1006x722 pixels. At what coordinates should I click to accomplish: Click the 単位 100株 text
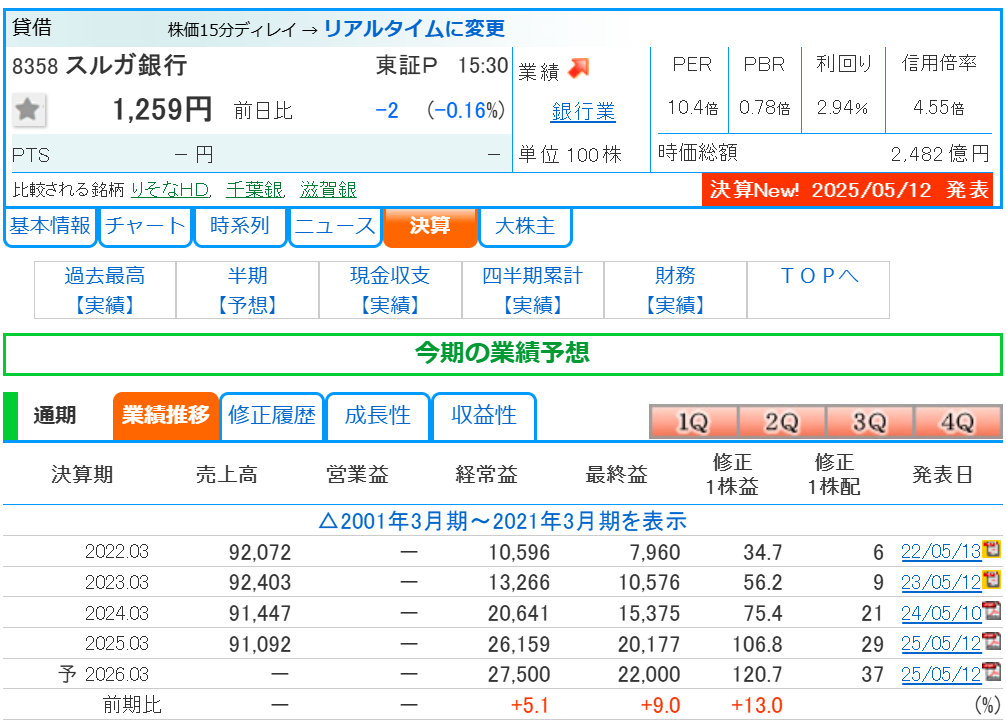570,155
